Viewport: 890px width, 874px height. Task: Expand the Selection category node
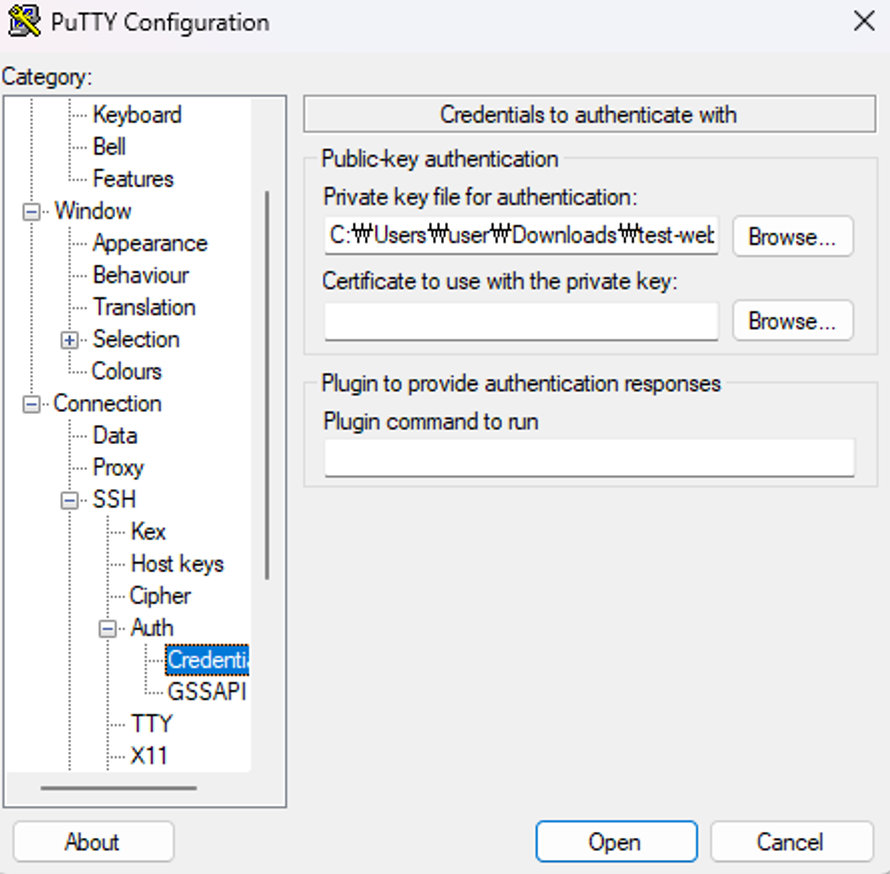69,341
